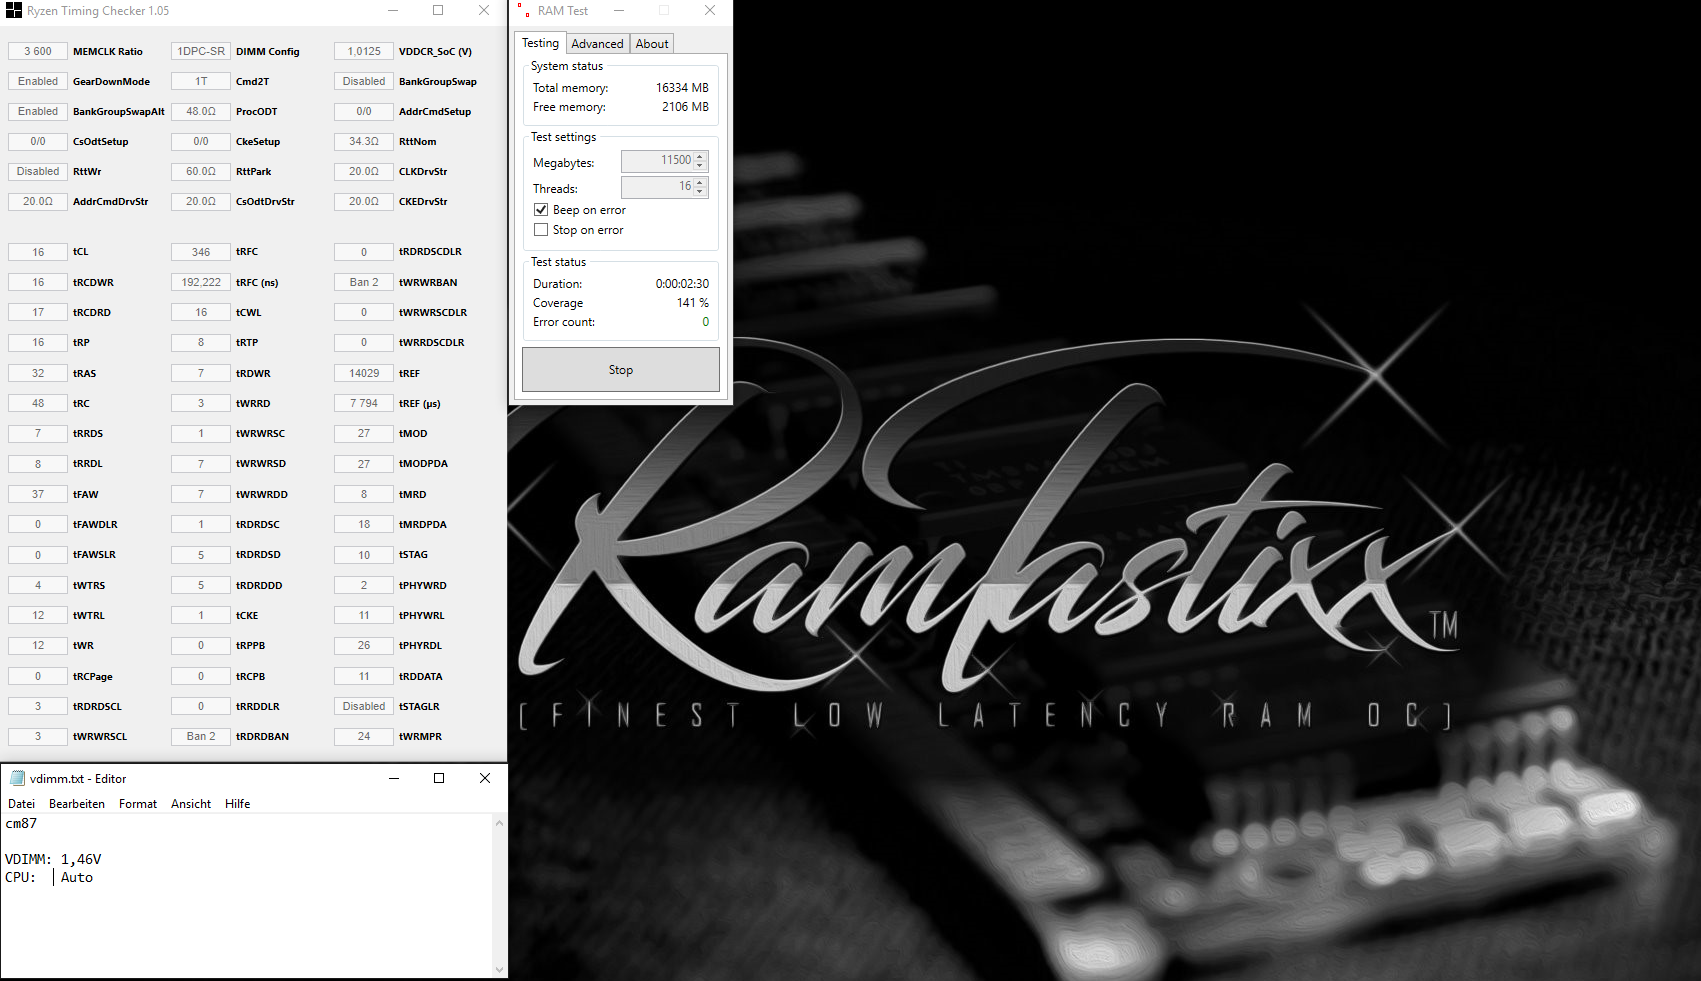The height and width of the screenshot is (981, 1701).
Task: Click the tRFC (ns) value 192,222
Action: click(201, 282)
